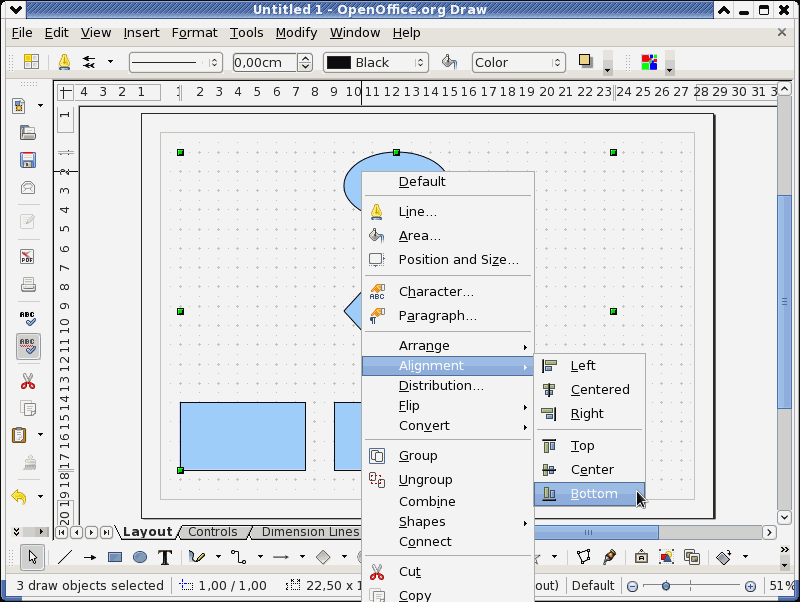Click the Save floppy disk icon
The width and height of the screenshot is (800, 602).
tap(28, 160)
